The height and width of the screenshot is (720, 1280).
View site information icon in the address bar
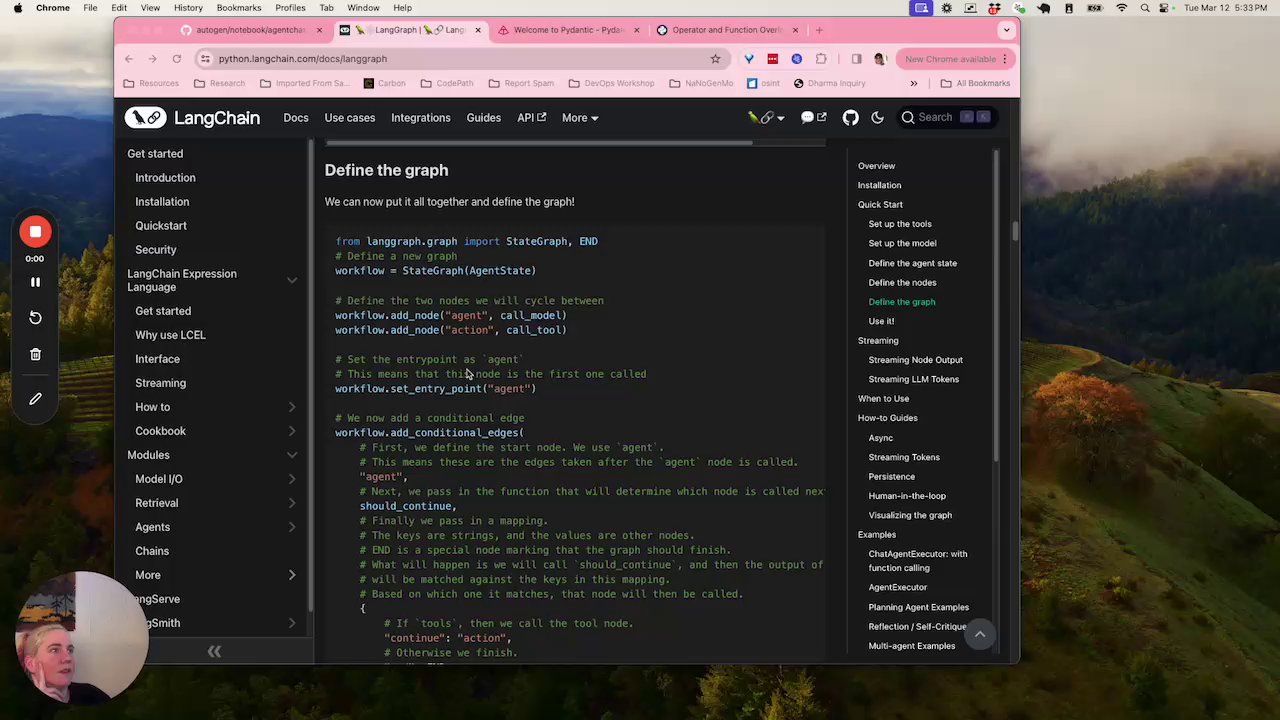point(205,59)
